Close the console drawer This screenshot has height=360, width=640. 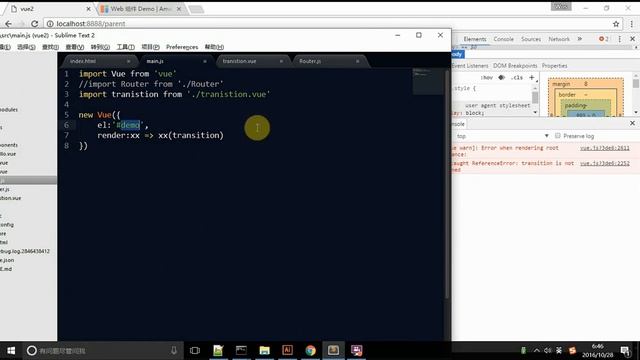633,123
